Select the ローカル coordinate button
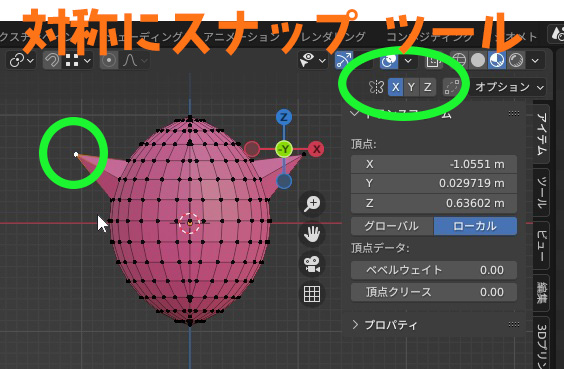 476,226
